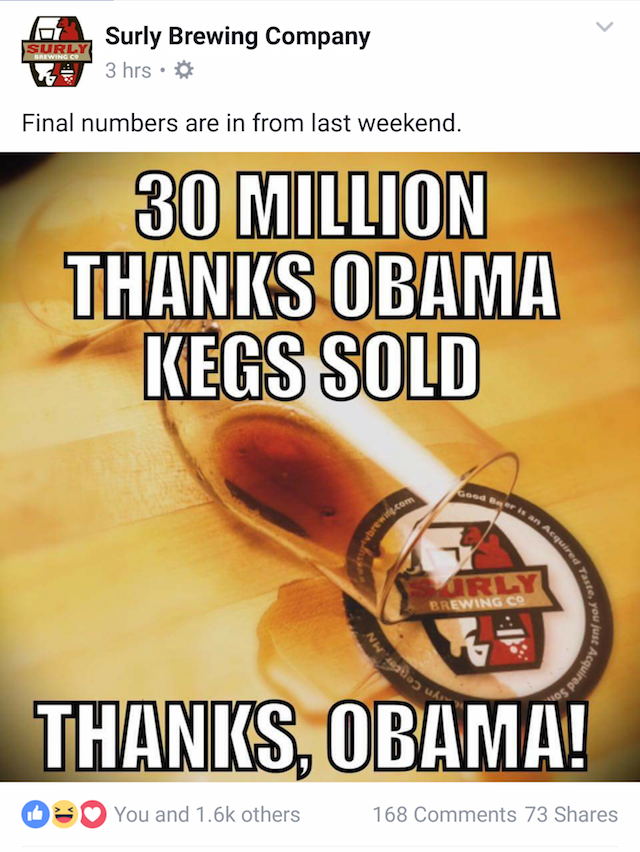
Task: Click the red SURLY banner on profile logo
Action: [57, 52]
